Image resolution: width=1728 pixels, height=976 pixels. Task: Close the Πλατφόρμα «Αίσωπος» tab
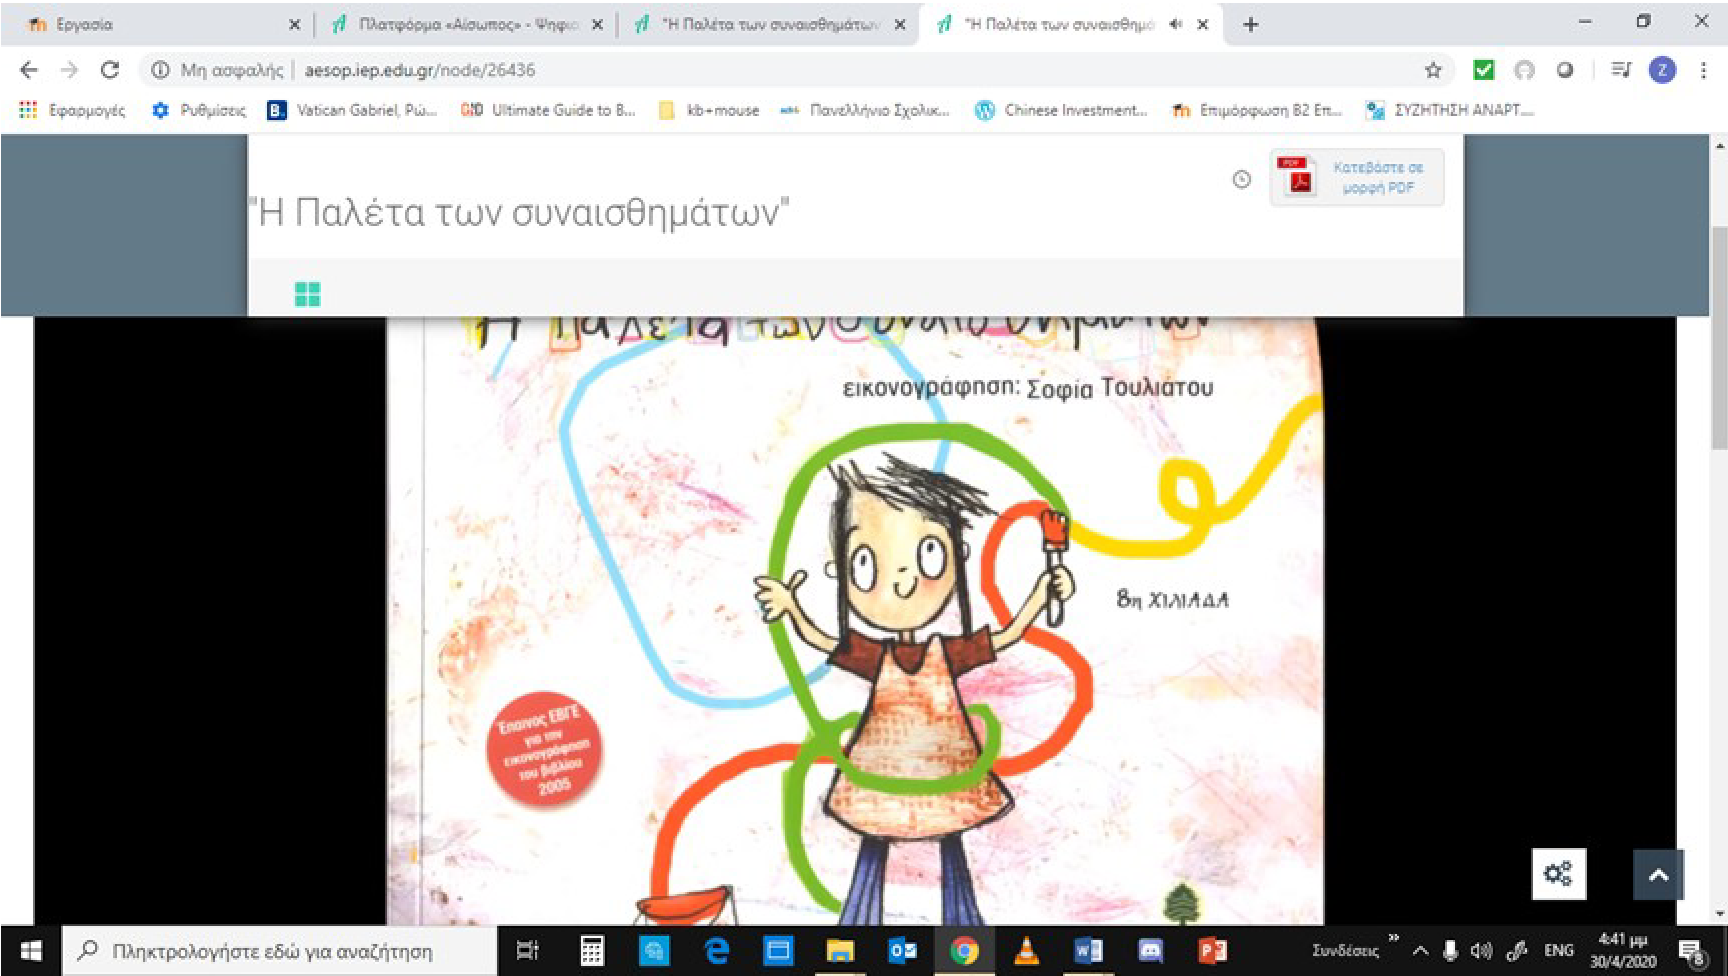597,25
